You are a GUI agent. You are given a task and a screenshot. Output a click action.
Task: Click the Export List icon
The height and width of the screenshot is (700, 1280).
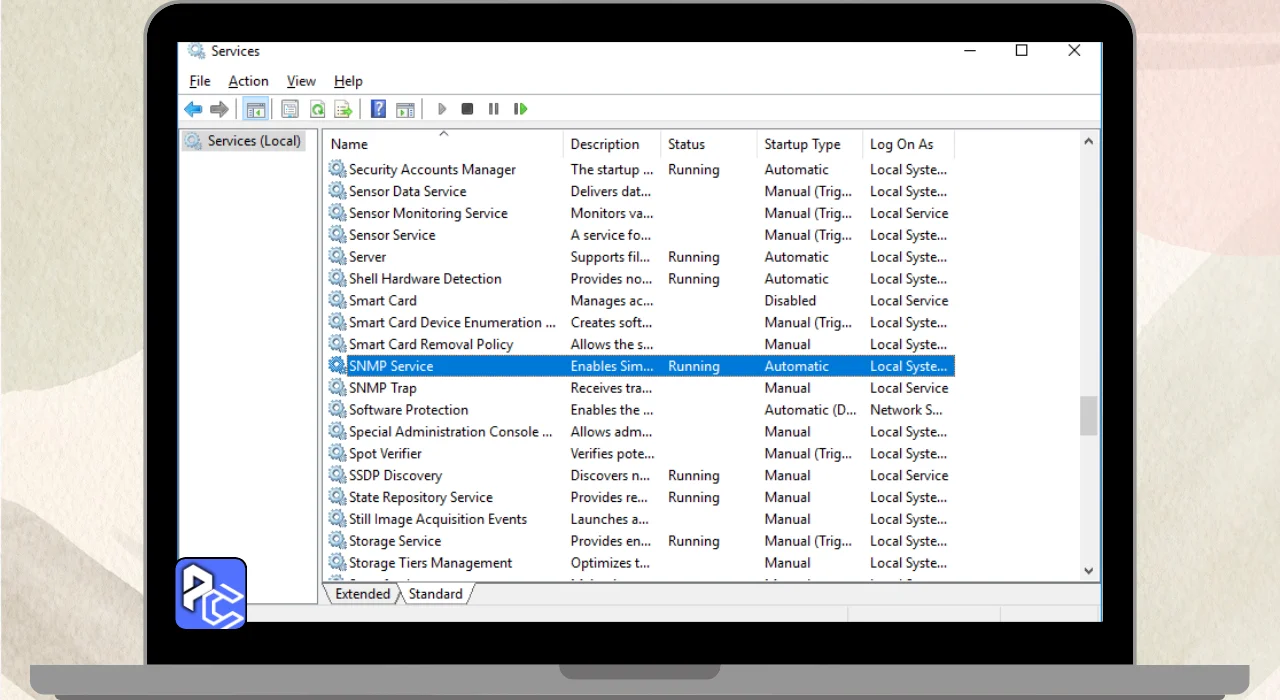pyautogui.click(x=343, y=109)
